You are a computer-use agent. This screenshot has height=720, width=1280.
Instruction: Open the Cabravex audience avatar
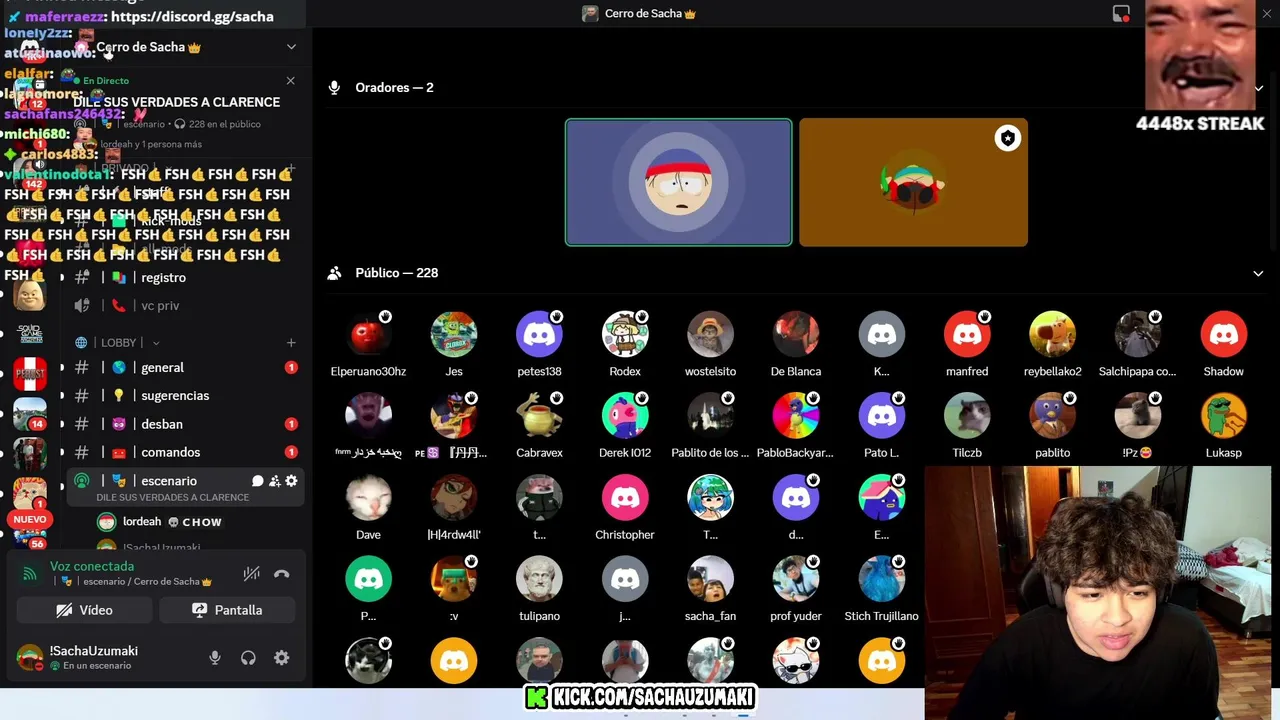(x=539, y=415)
